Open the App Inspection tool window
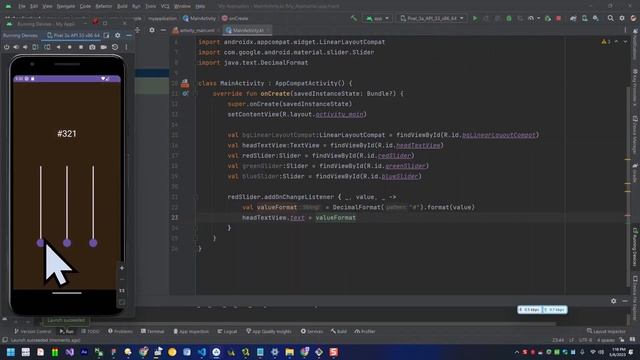Image resolution: width=640 pixels, height=360 pixels. (191, 331)
